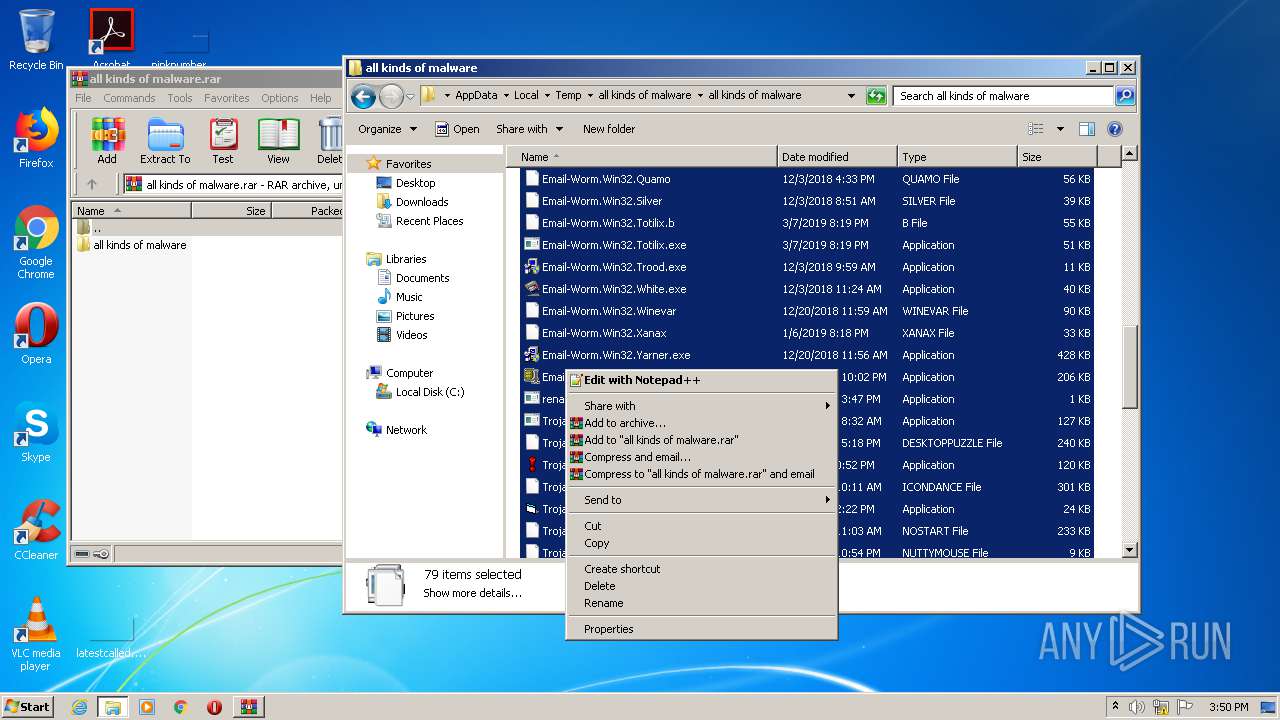The image size is (1280, 720).
Task: Toggle the preview pane icon in Explorer
Action: [x=1087, y=129]
